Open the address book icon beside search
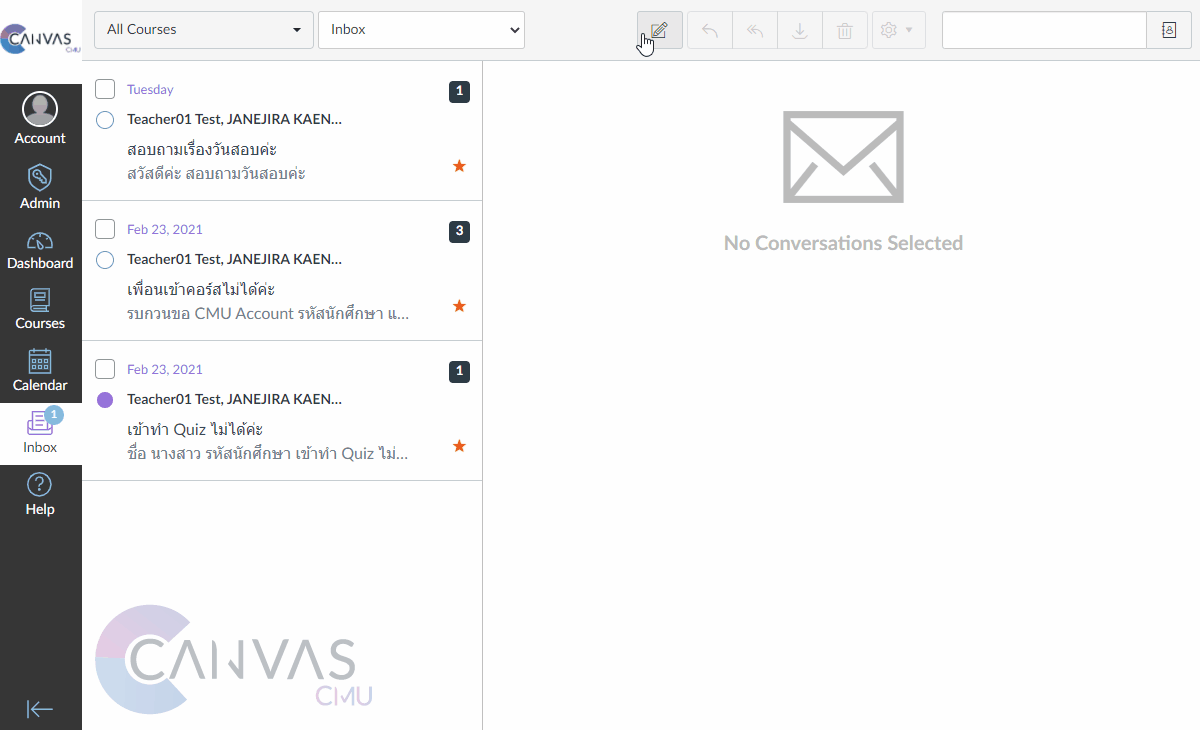The width and height of the screenshot is (1200, 730). tap(1169, 30)
